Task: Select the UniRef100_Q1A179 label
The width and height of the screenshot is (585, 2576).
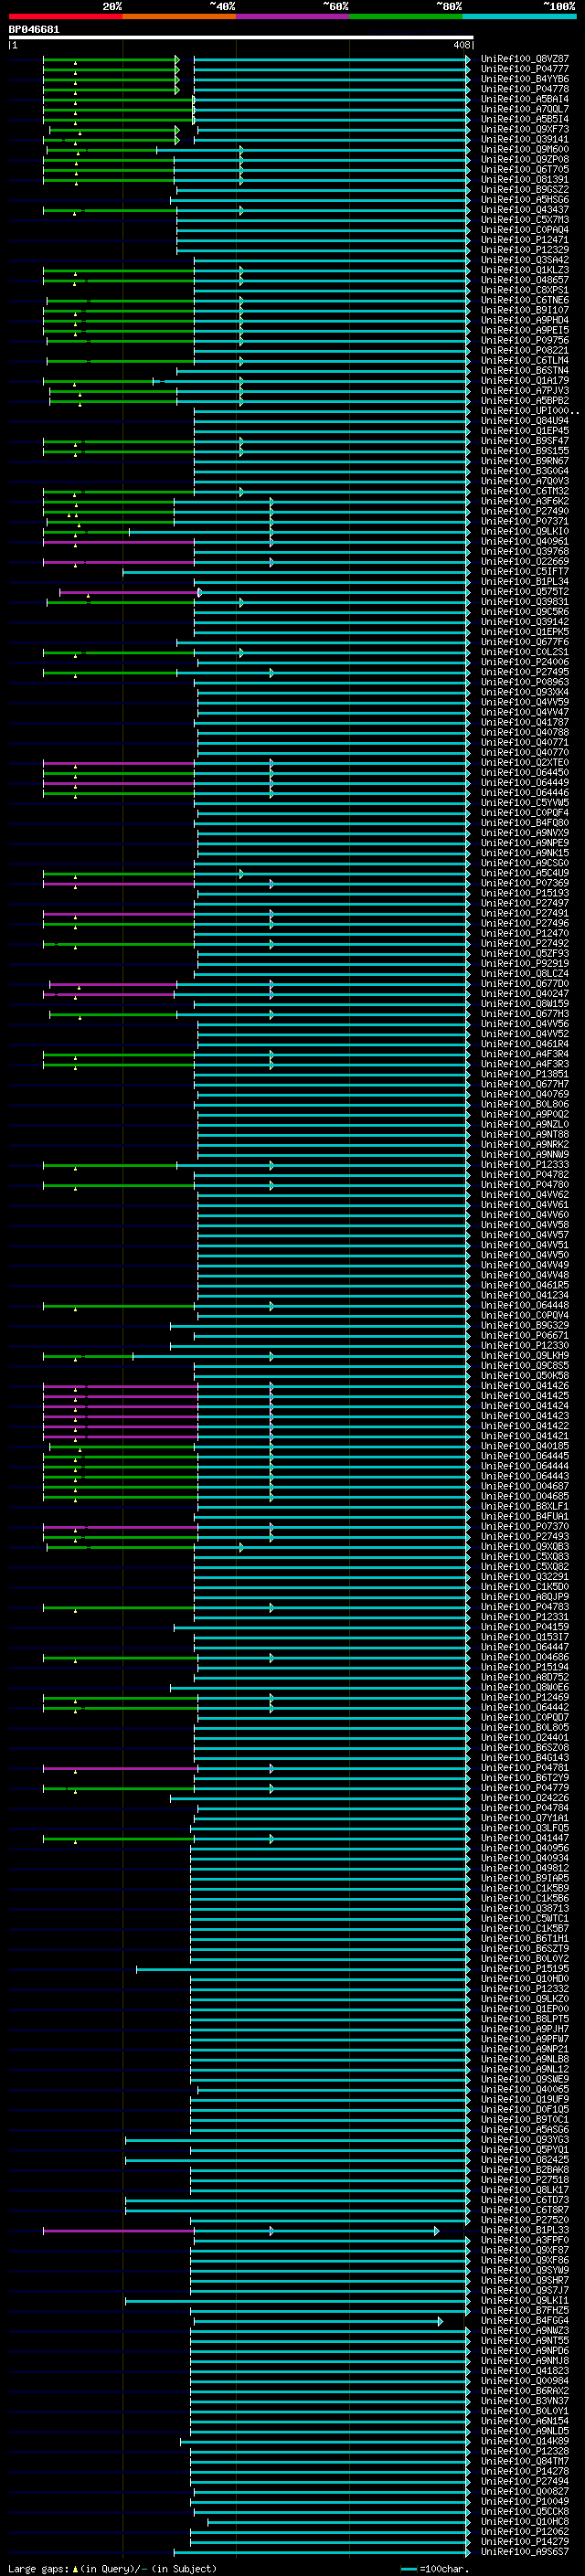Action: tap(525, 381)
